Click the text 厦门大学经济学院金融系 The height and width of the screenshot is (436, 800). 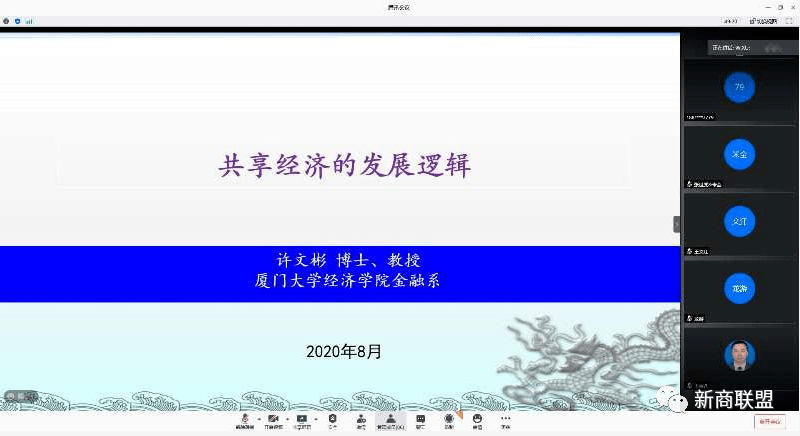tap(347, 280)
